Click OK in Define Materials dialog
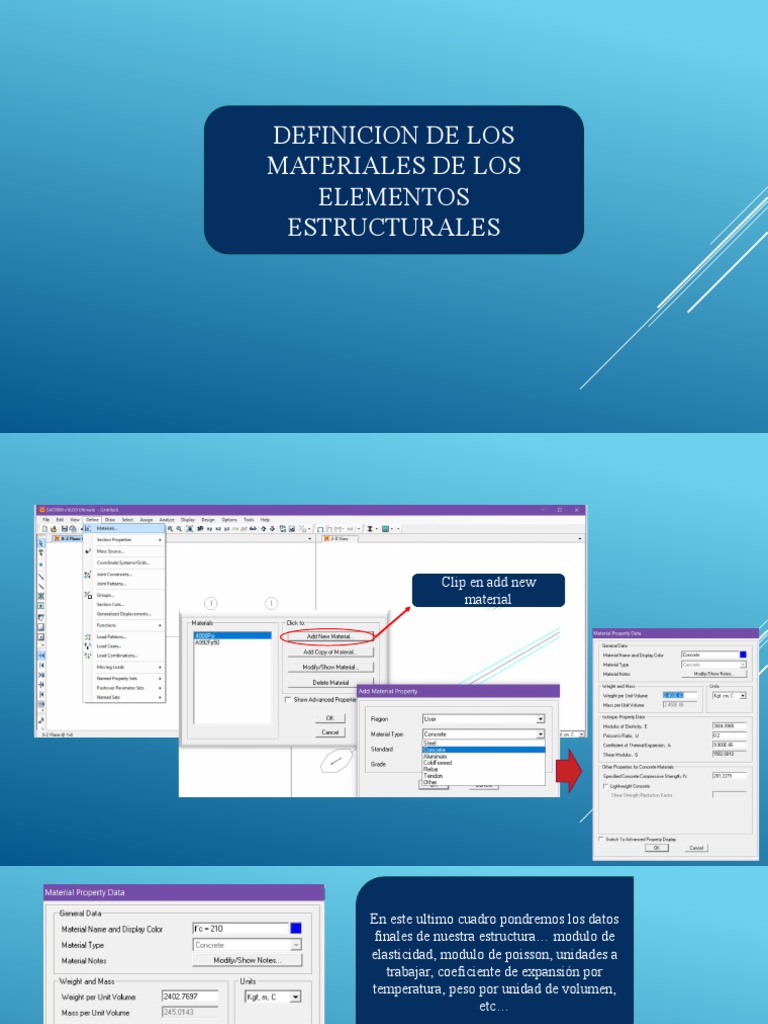 [x=330, y=718]
